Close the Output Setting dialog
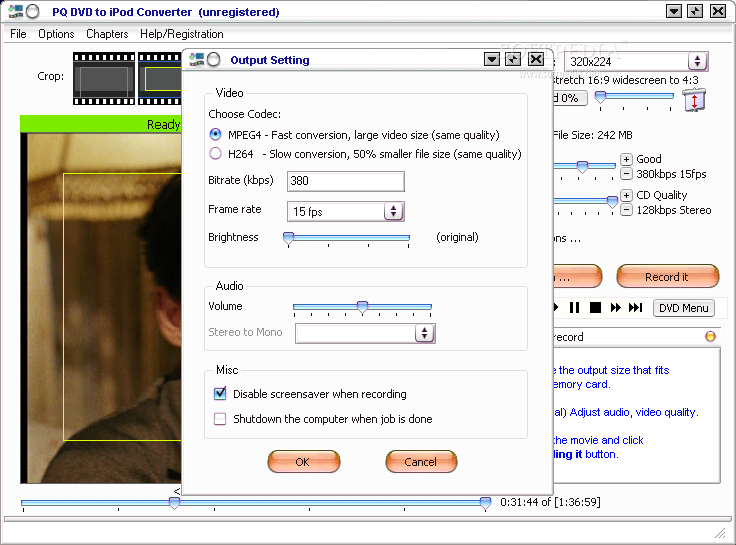Screen dimensions: 736x545 coord(536,59)
